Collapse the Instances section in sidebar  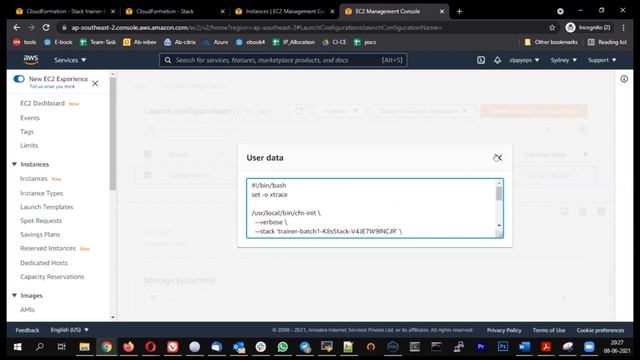coord(14,164)
